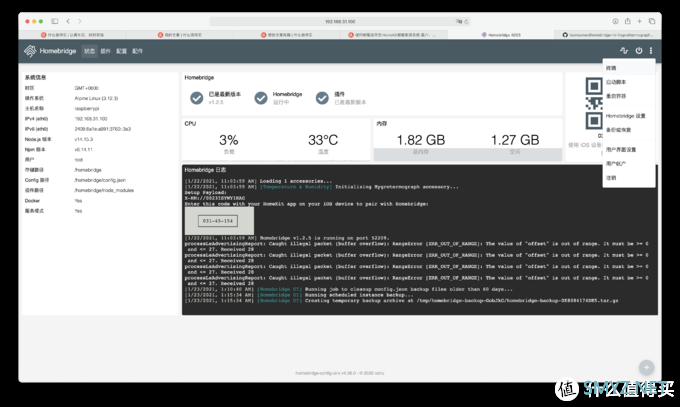Click the 1.27 GB free memory value
The height and width of the screenshot is (407, 680).
click(515, 140)
